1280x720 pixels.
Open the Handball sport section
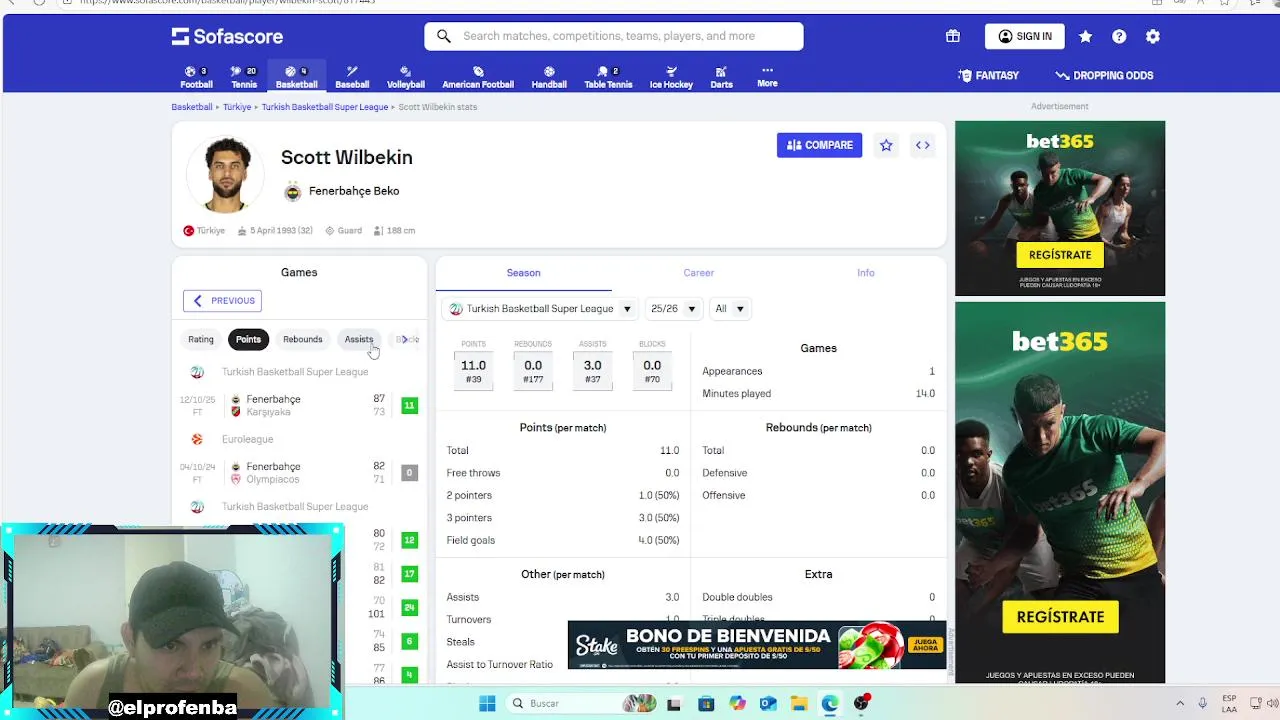pyautogui.click(x=549, y=77)
